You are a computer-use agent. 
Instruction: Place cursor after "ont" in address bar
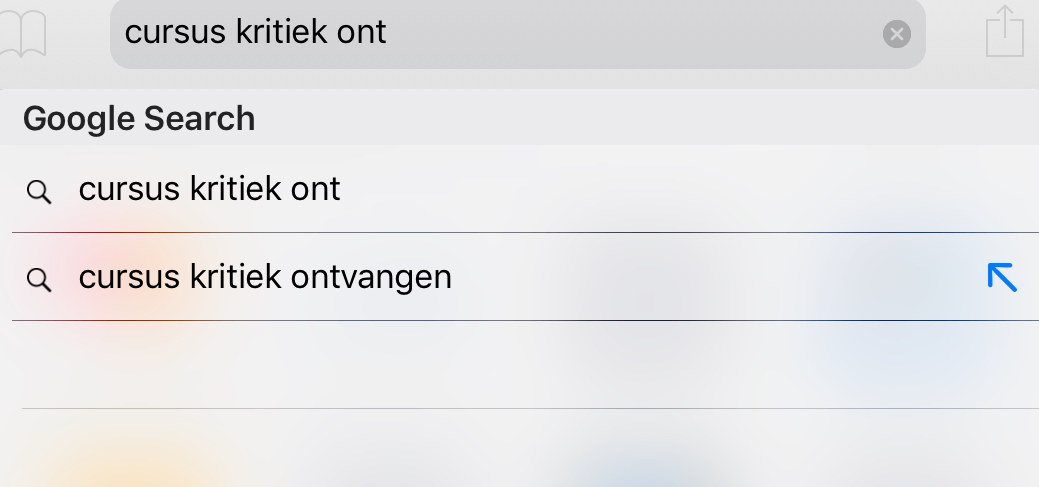click(x=388, y=32)
